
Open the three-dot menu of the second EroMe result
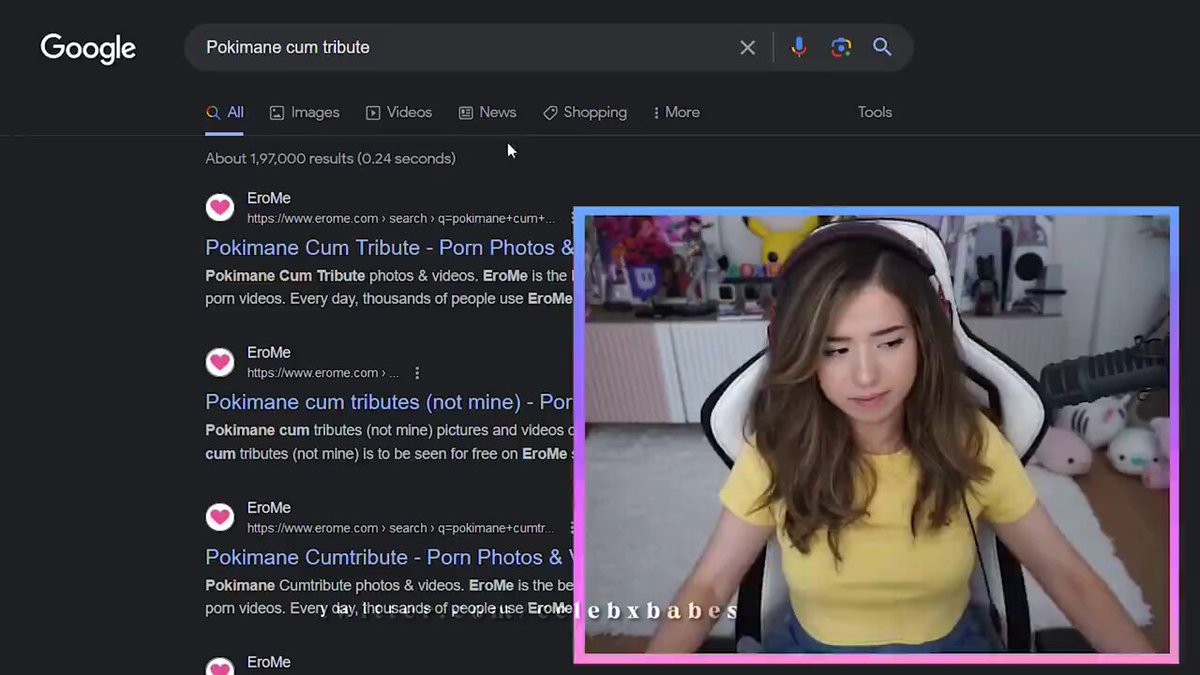point(417,373)
